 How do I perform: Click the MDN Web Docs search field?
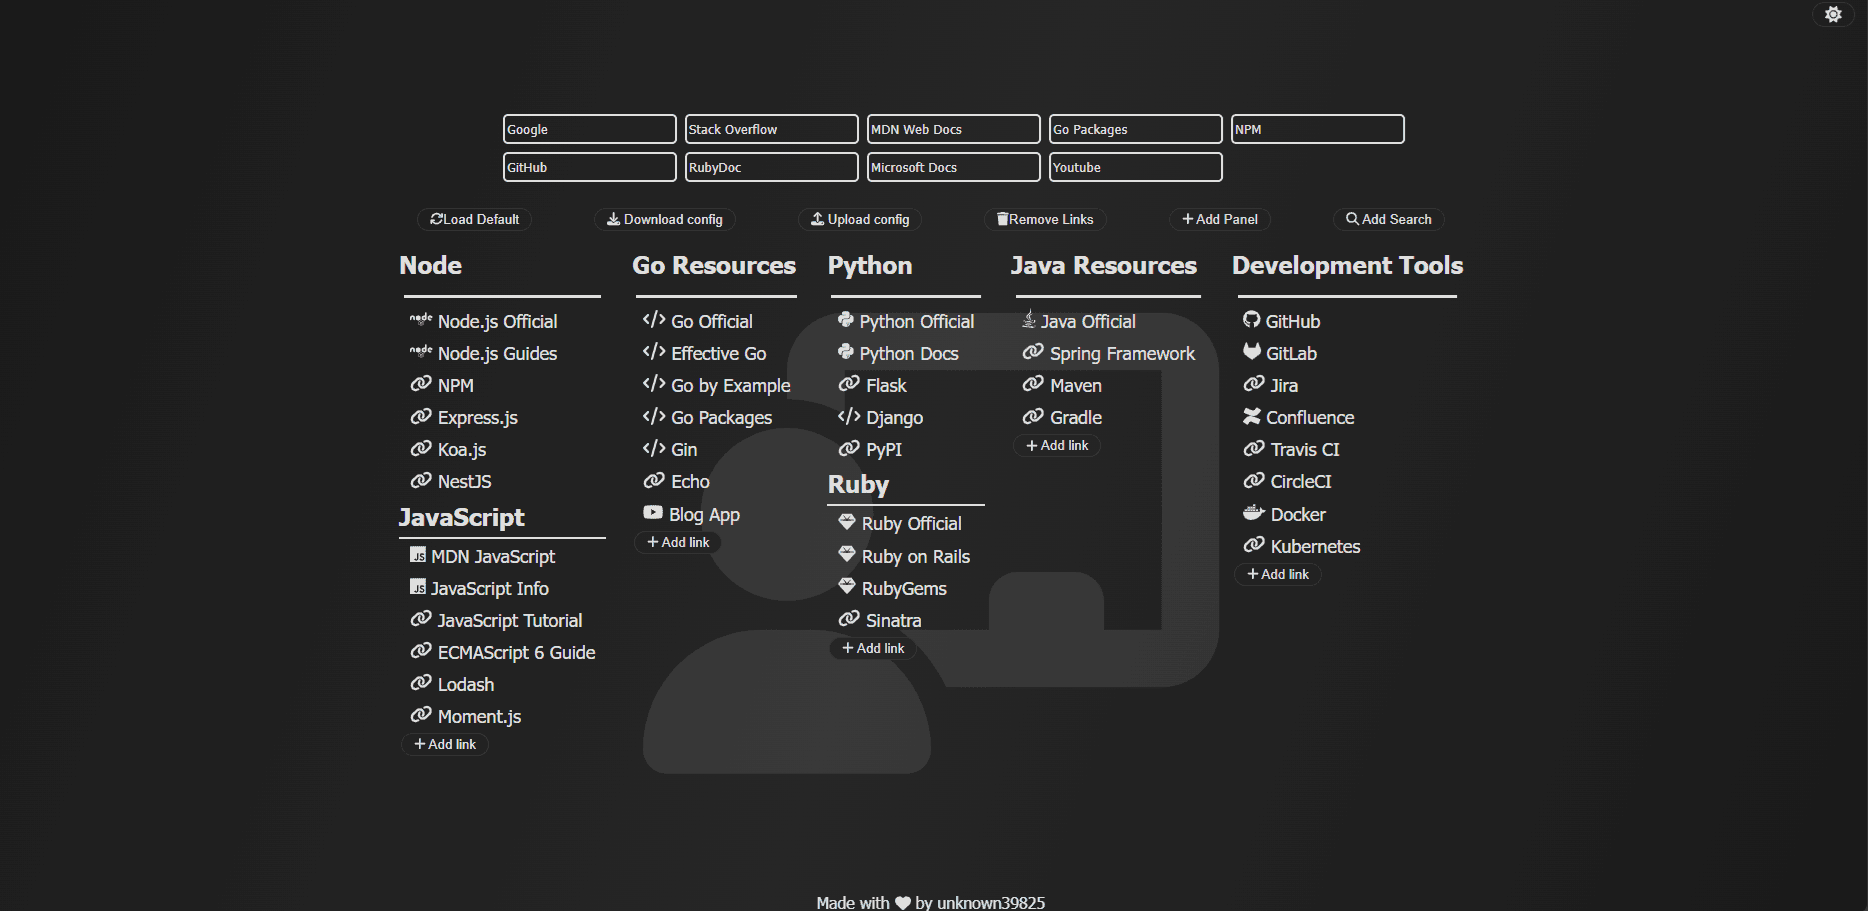954,129
